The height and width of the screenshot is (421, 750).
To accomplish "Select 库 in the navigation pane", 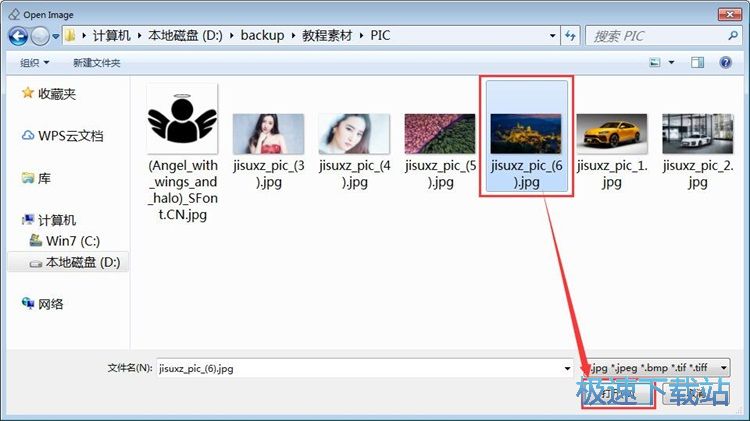I will pyautogui.click(x=44, y=178).
